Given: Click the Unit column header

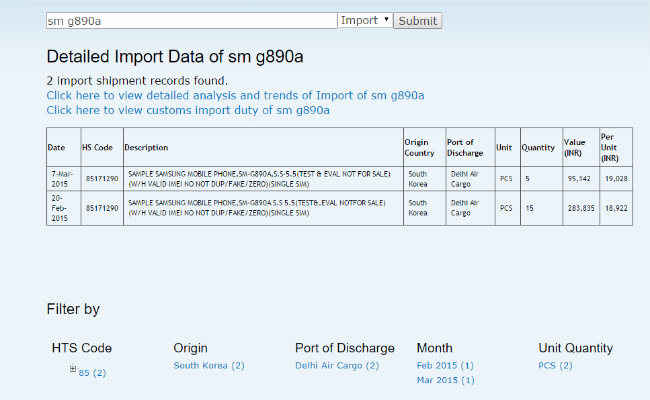Looking at the screenshot, I should click(x=508, y=147).
